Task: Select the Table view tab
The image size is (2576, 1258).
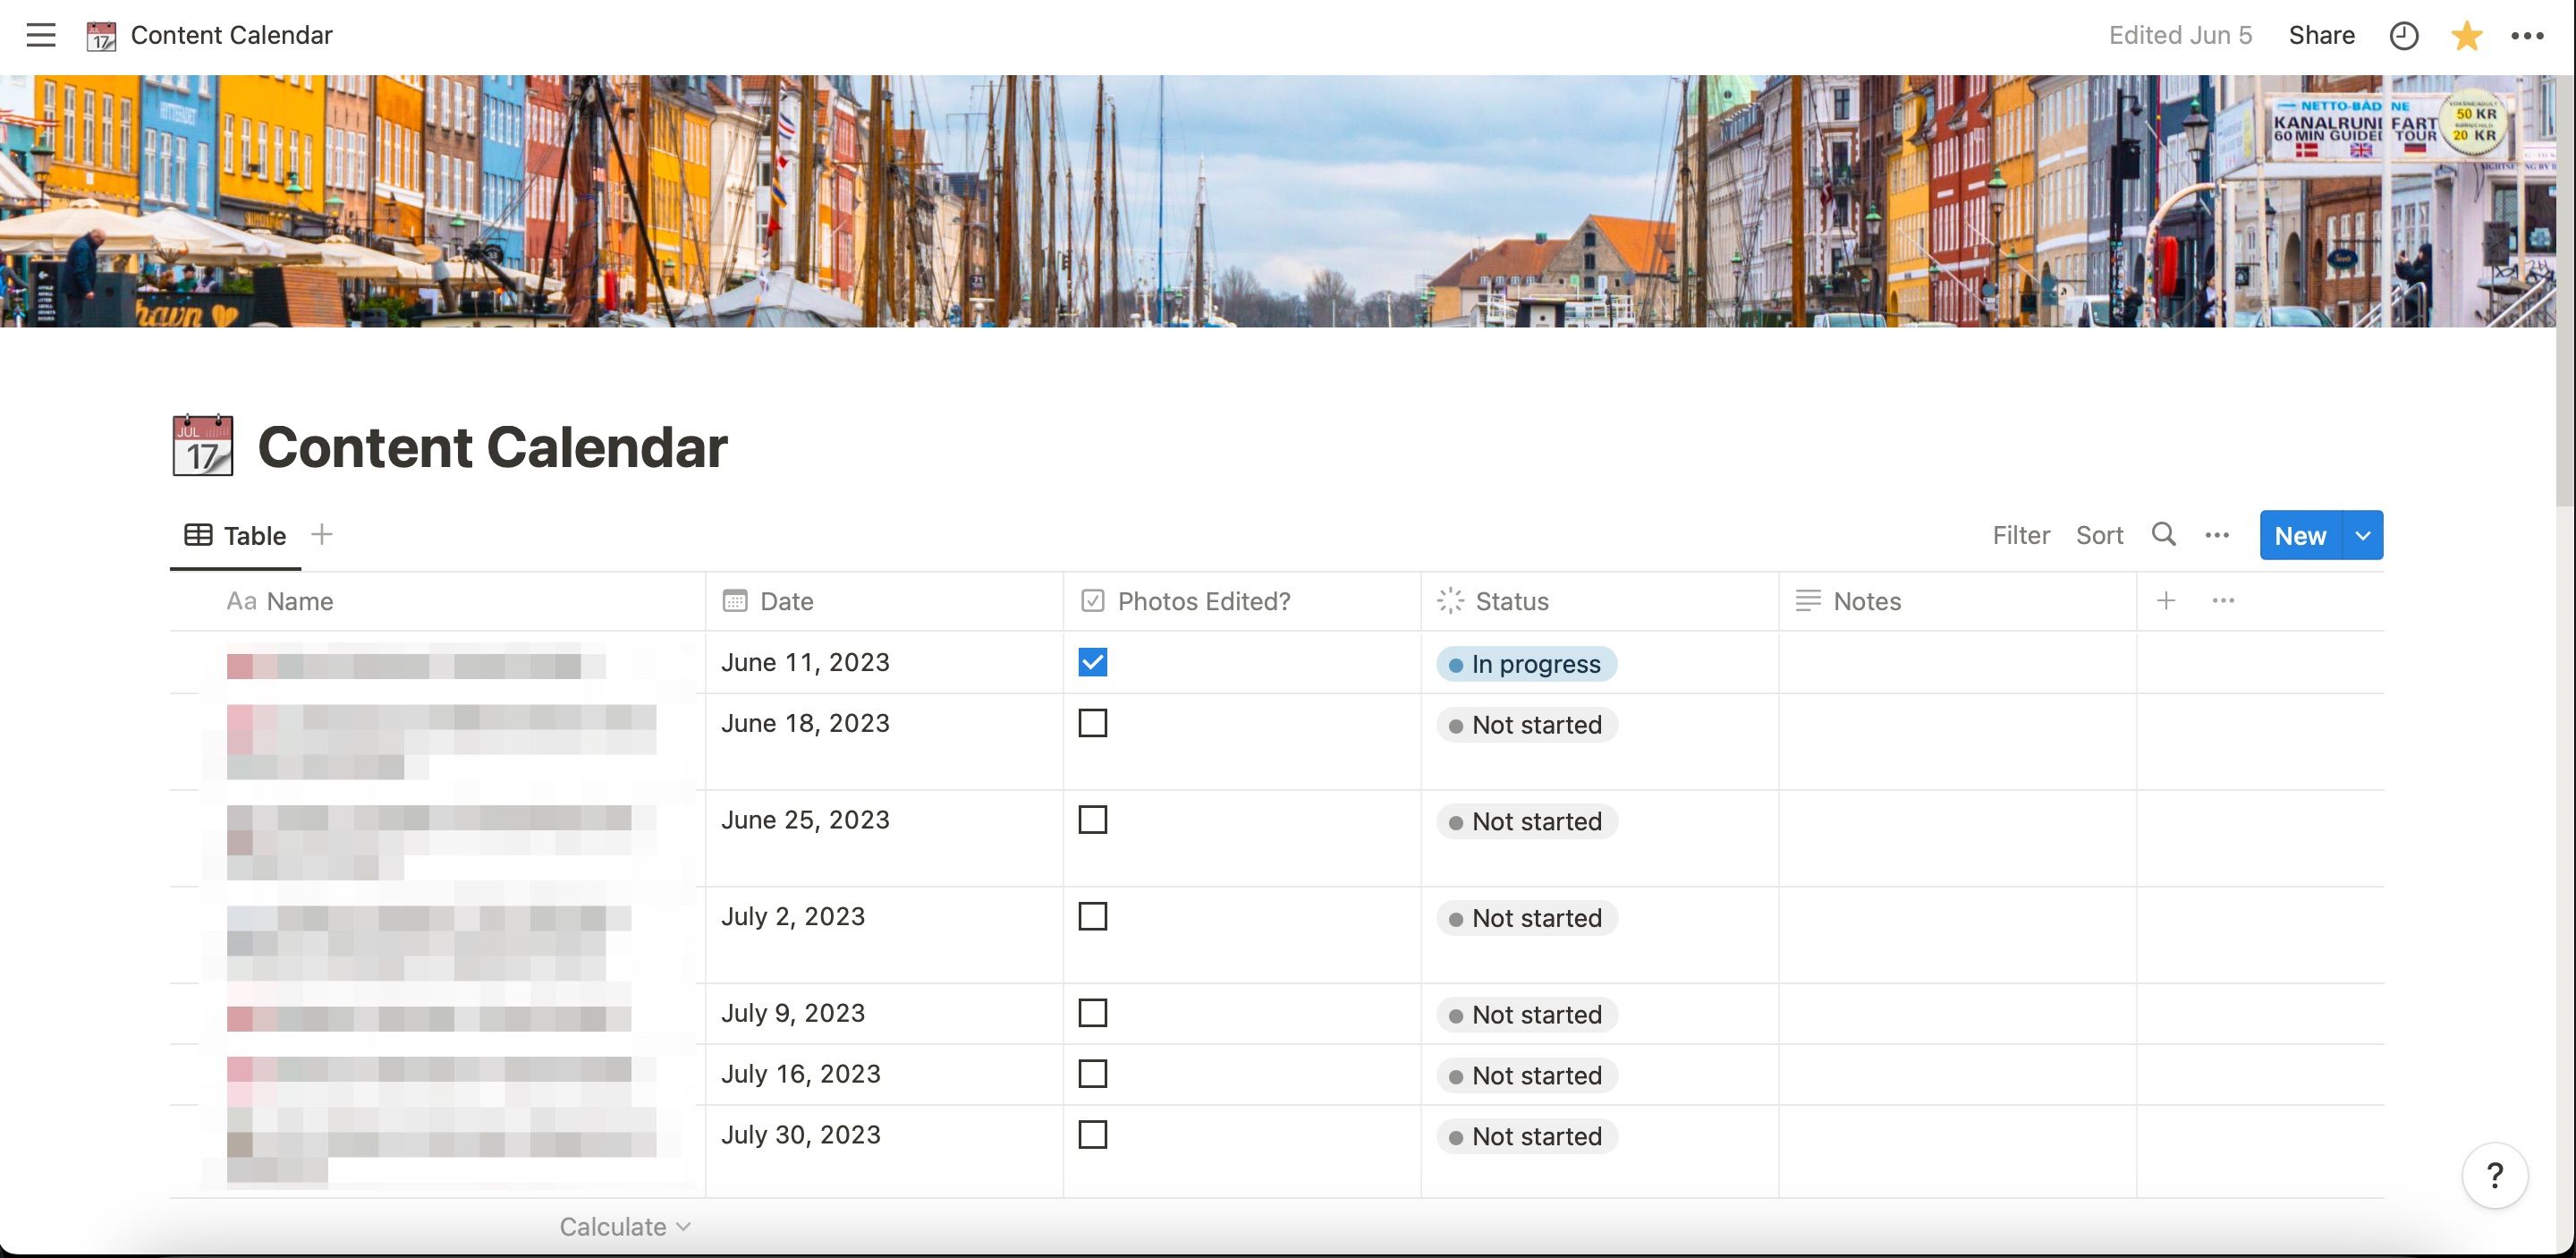Action: pos(236,536)
